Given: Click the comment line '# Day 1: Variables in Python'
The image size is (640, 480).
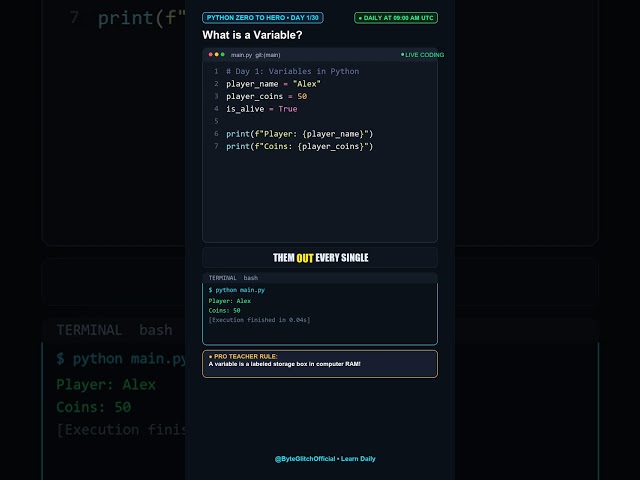Looking at the screenshot, I should (293, 71).
